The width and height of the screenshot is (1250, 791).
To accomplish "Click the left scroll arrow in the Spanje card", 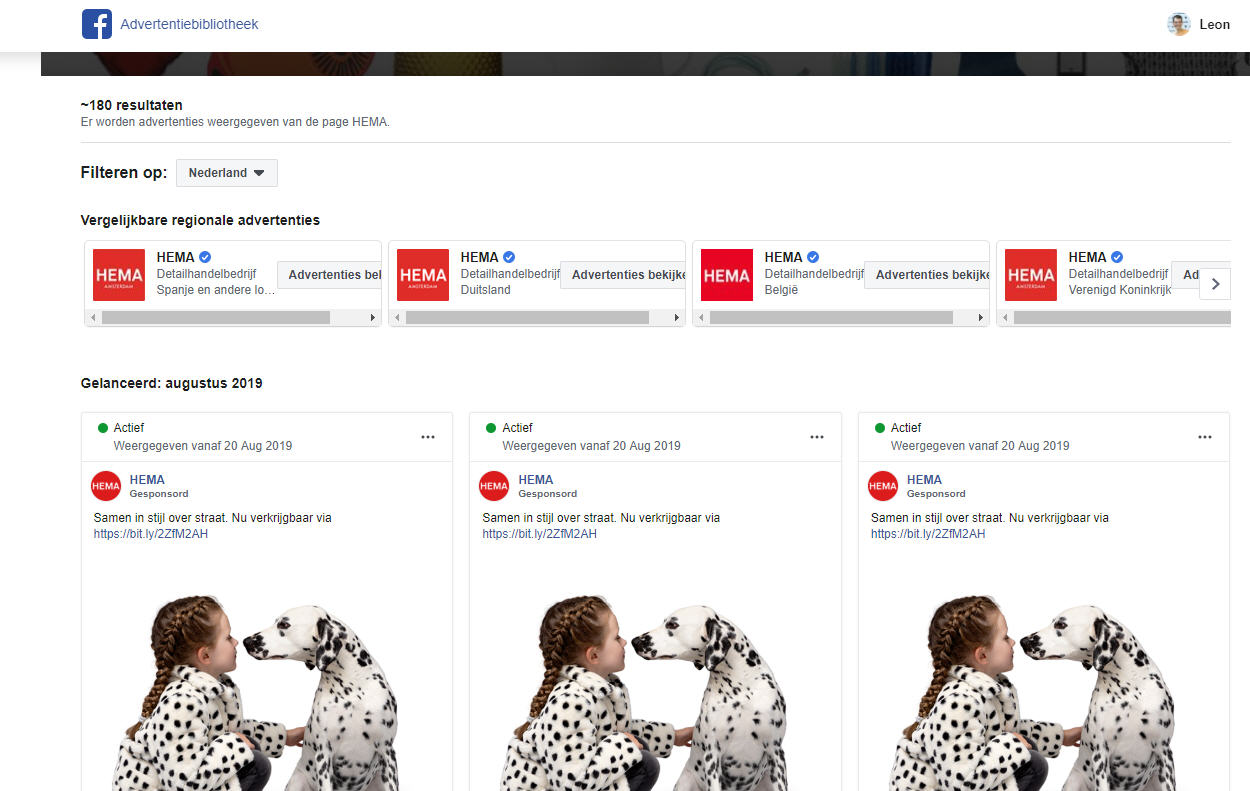I will point(93,317).
